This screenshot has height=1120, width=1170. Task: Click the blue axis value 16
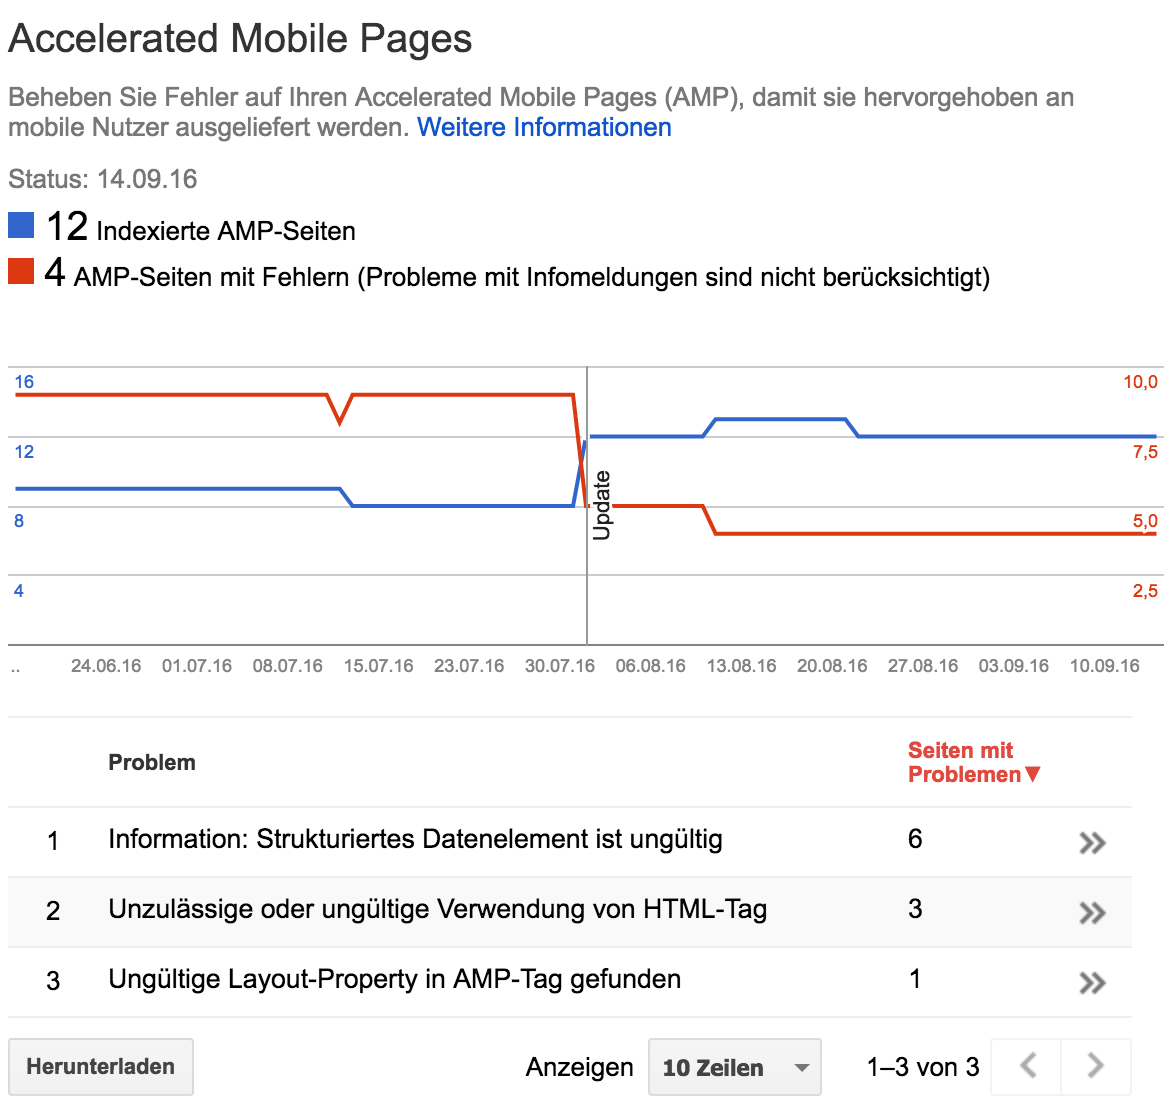(x=24, y=382)
